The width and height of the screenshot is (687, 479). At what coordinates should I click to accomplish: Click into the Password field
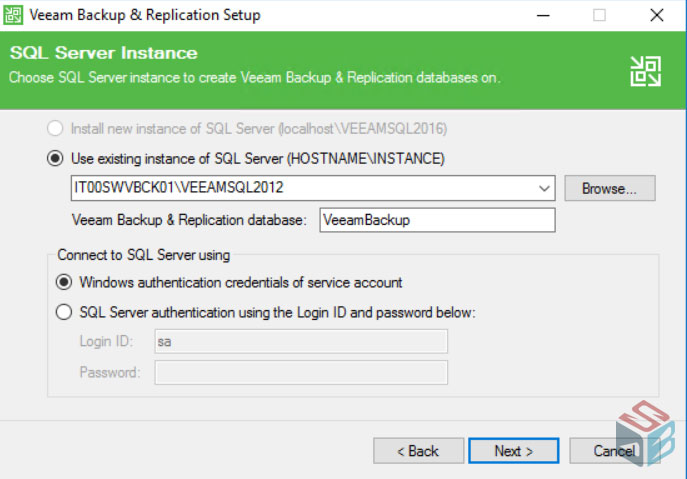click(x=300, y=373)
